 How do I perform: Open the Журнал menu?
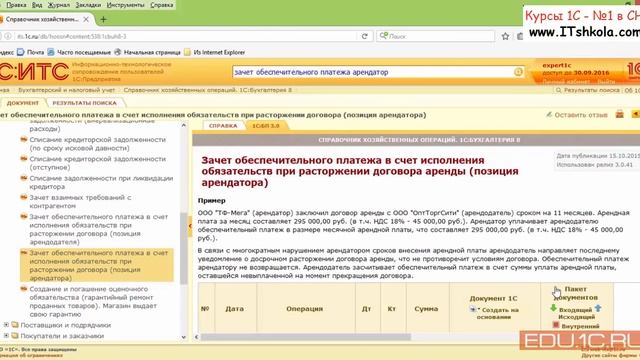pyautogui.click(x=59, y=5)
